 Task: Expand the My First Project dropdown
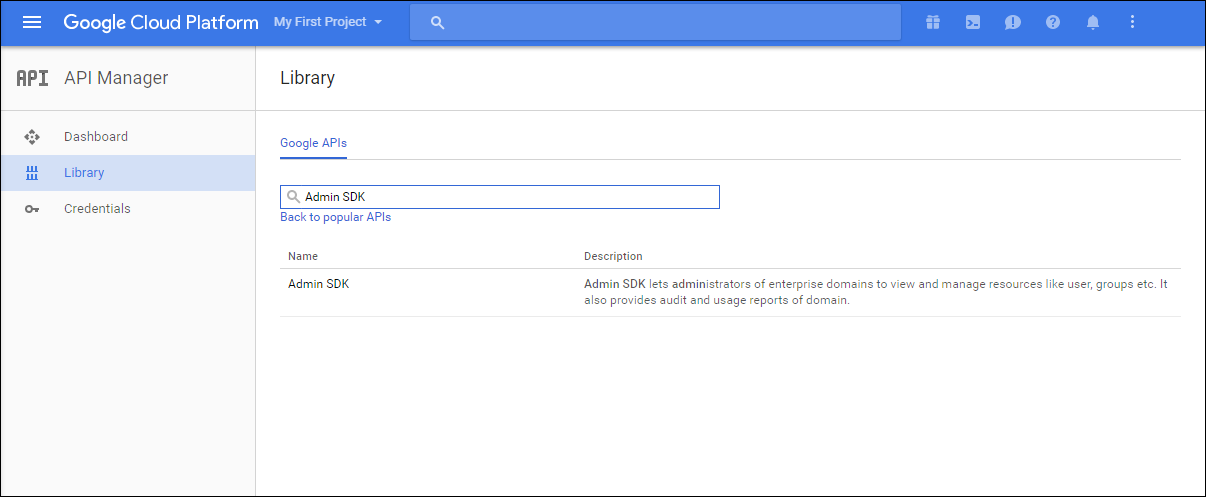coord(328,22)
